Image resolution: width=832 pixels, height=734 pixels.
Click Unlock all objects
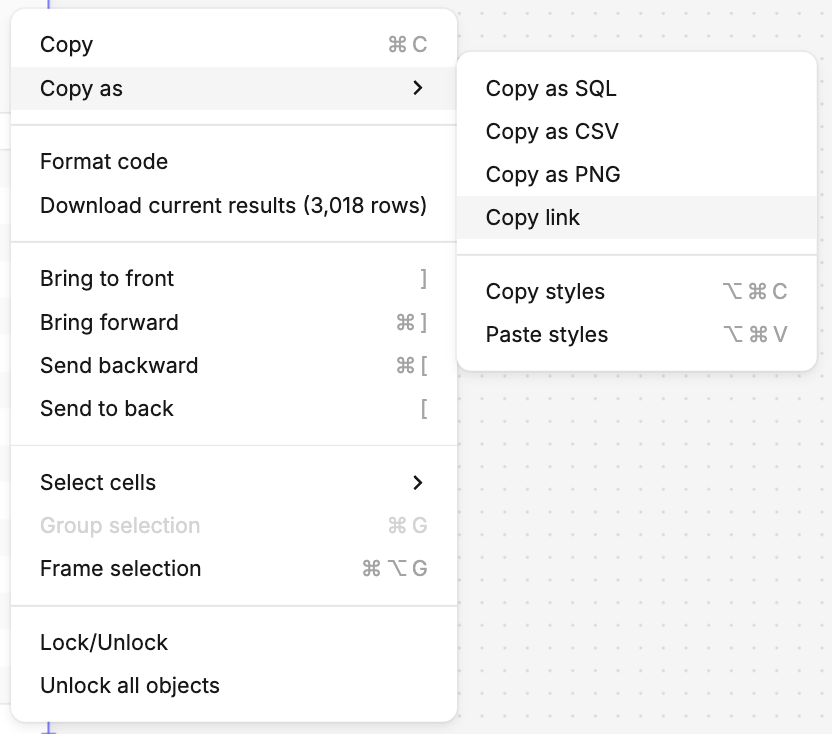coord(130,686)
